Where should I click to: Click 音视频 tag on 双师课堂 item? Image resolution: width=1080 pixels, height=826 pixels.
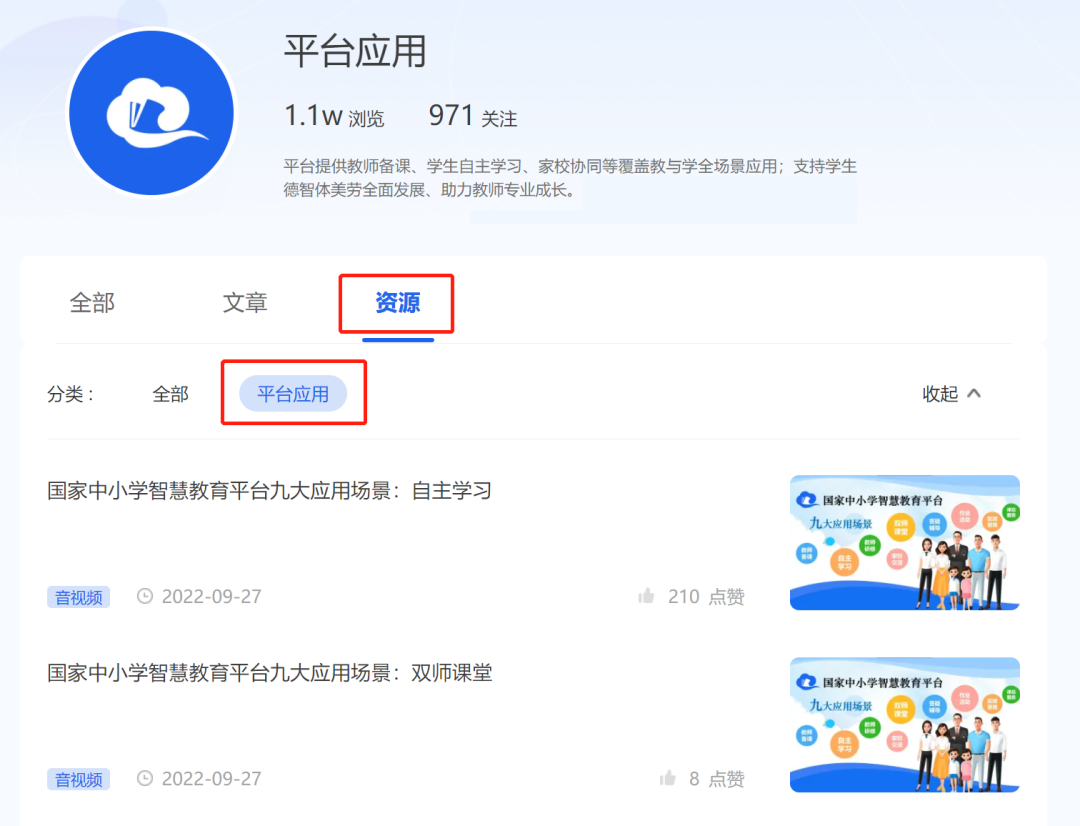(x=78, y=779)
